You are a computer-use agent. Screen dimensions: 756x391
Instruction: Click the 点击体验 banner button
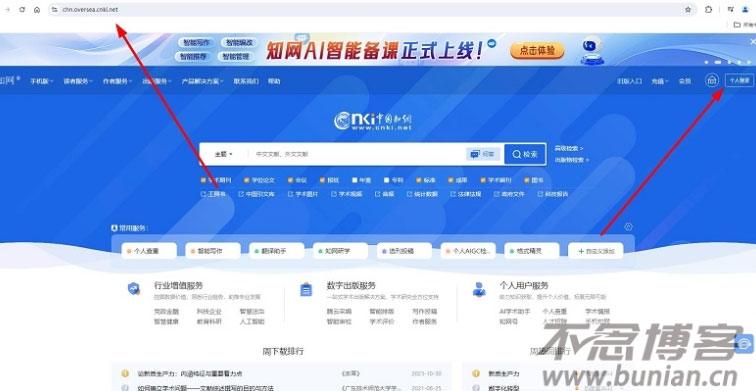[x=537, y=50]
